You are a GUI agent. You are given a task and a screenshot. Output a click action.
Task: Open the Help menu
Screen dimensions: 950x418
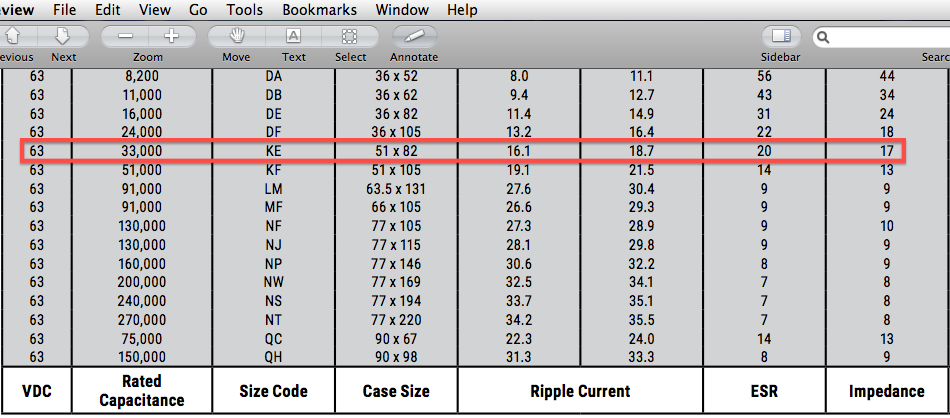(462, 10)
